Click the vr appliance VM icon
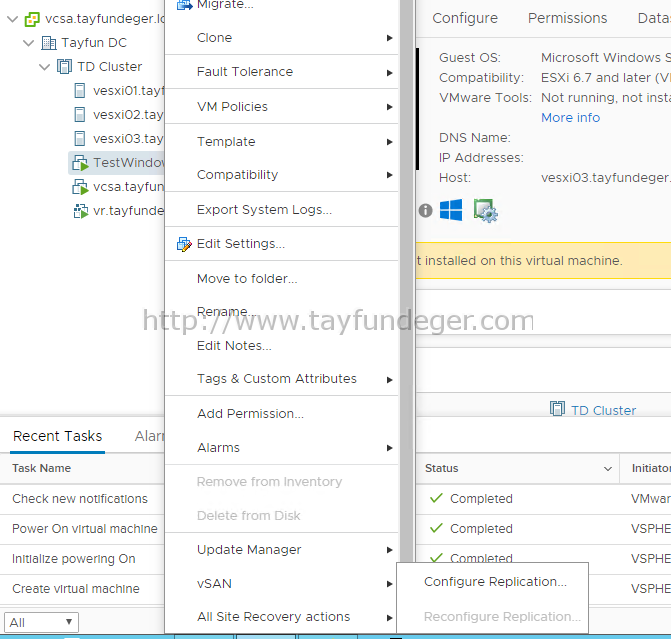The height and width of the screenshot is (639, 671). click(80, 211)
